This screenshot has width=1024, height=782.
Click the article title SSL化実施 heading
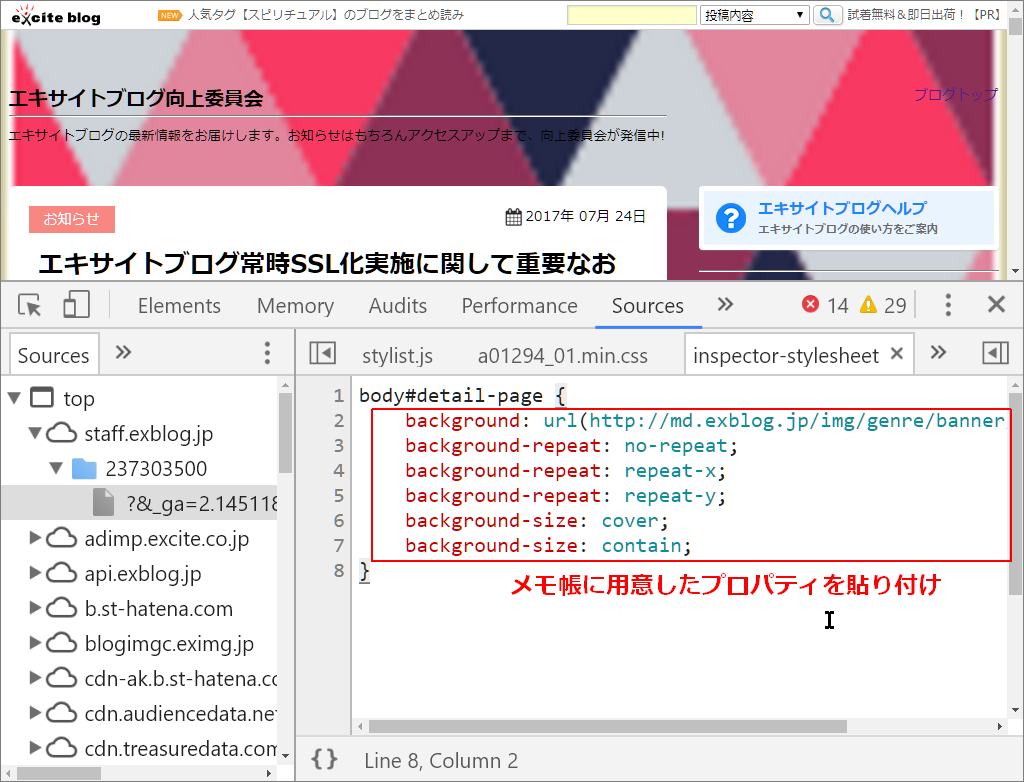327,263
